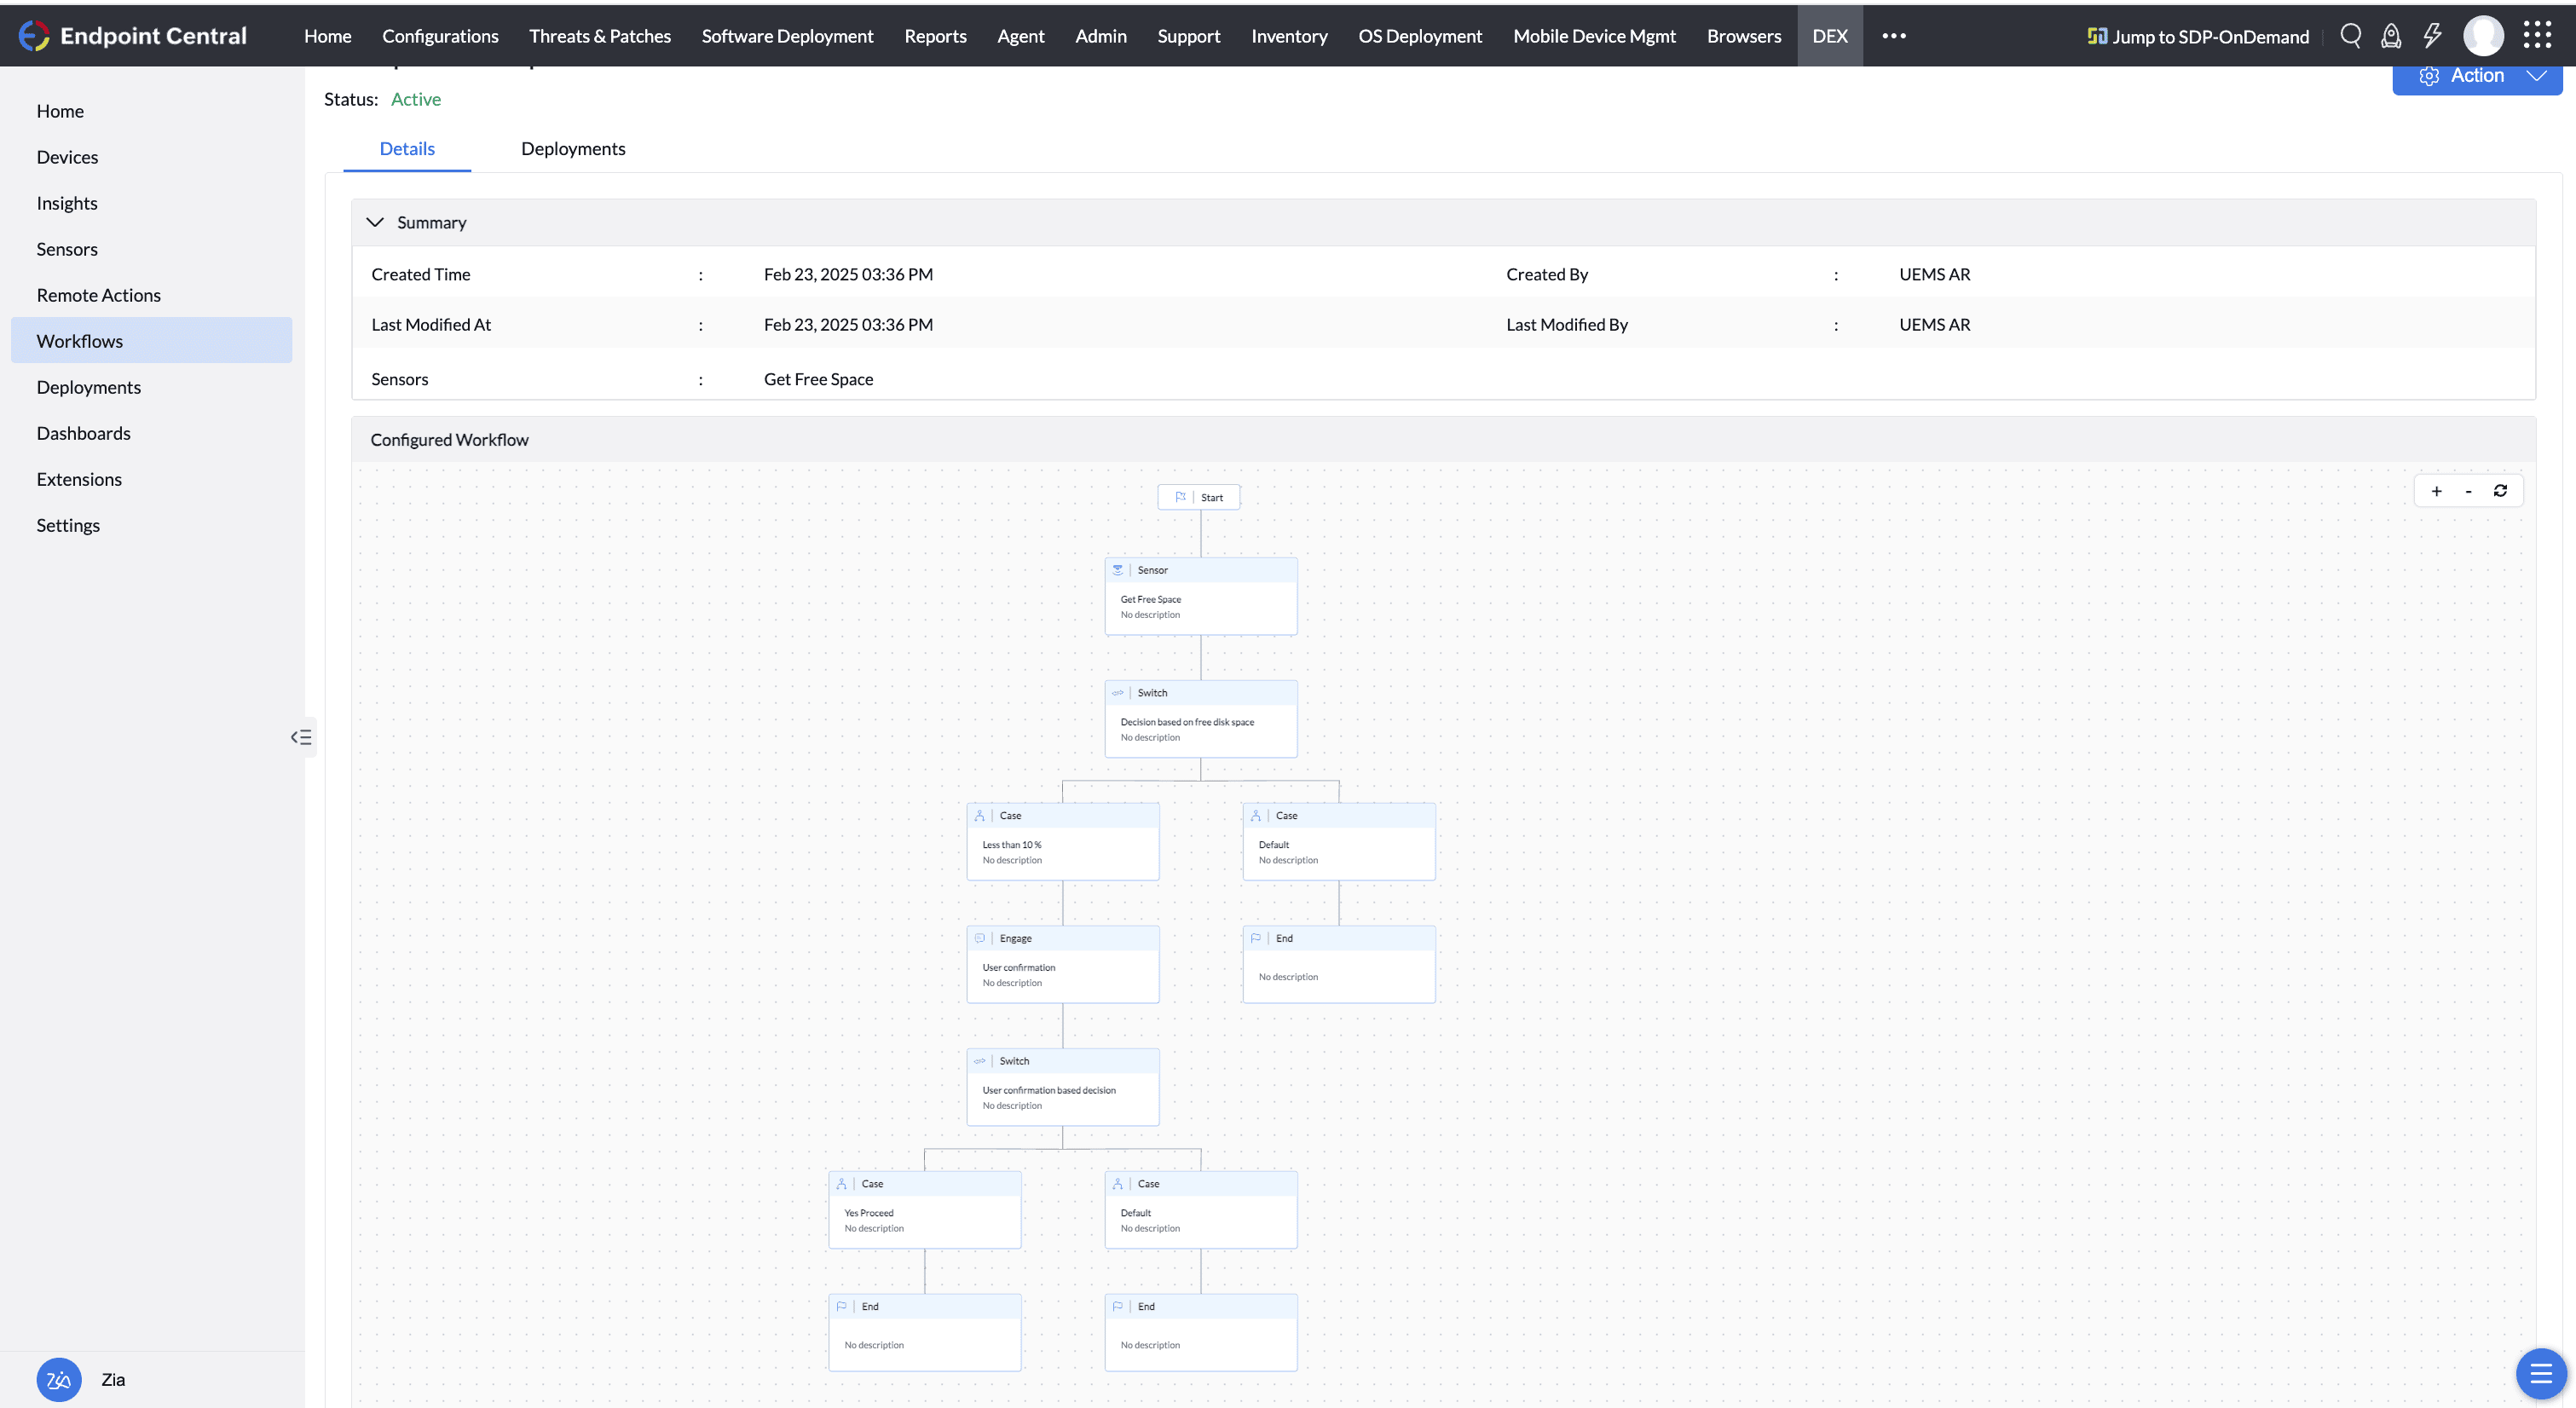Open the rocket quick-launch icon

(x=2391, y=36)
